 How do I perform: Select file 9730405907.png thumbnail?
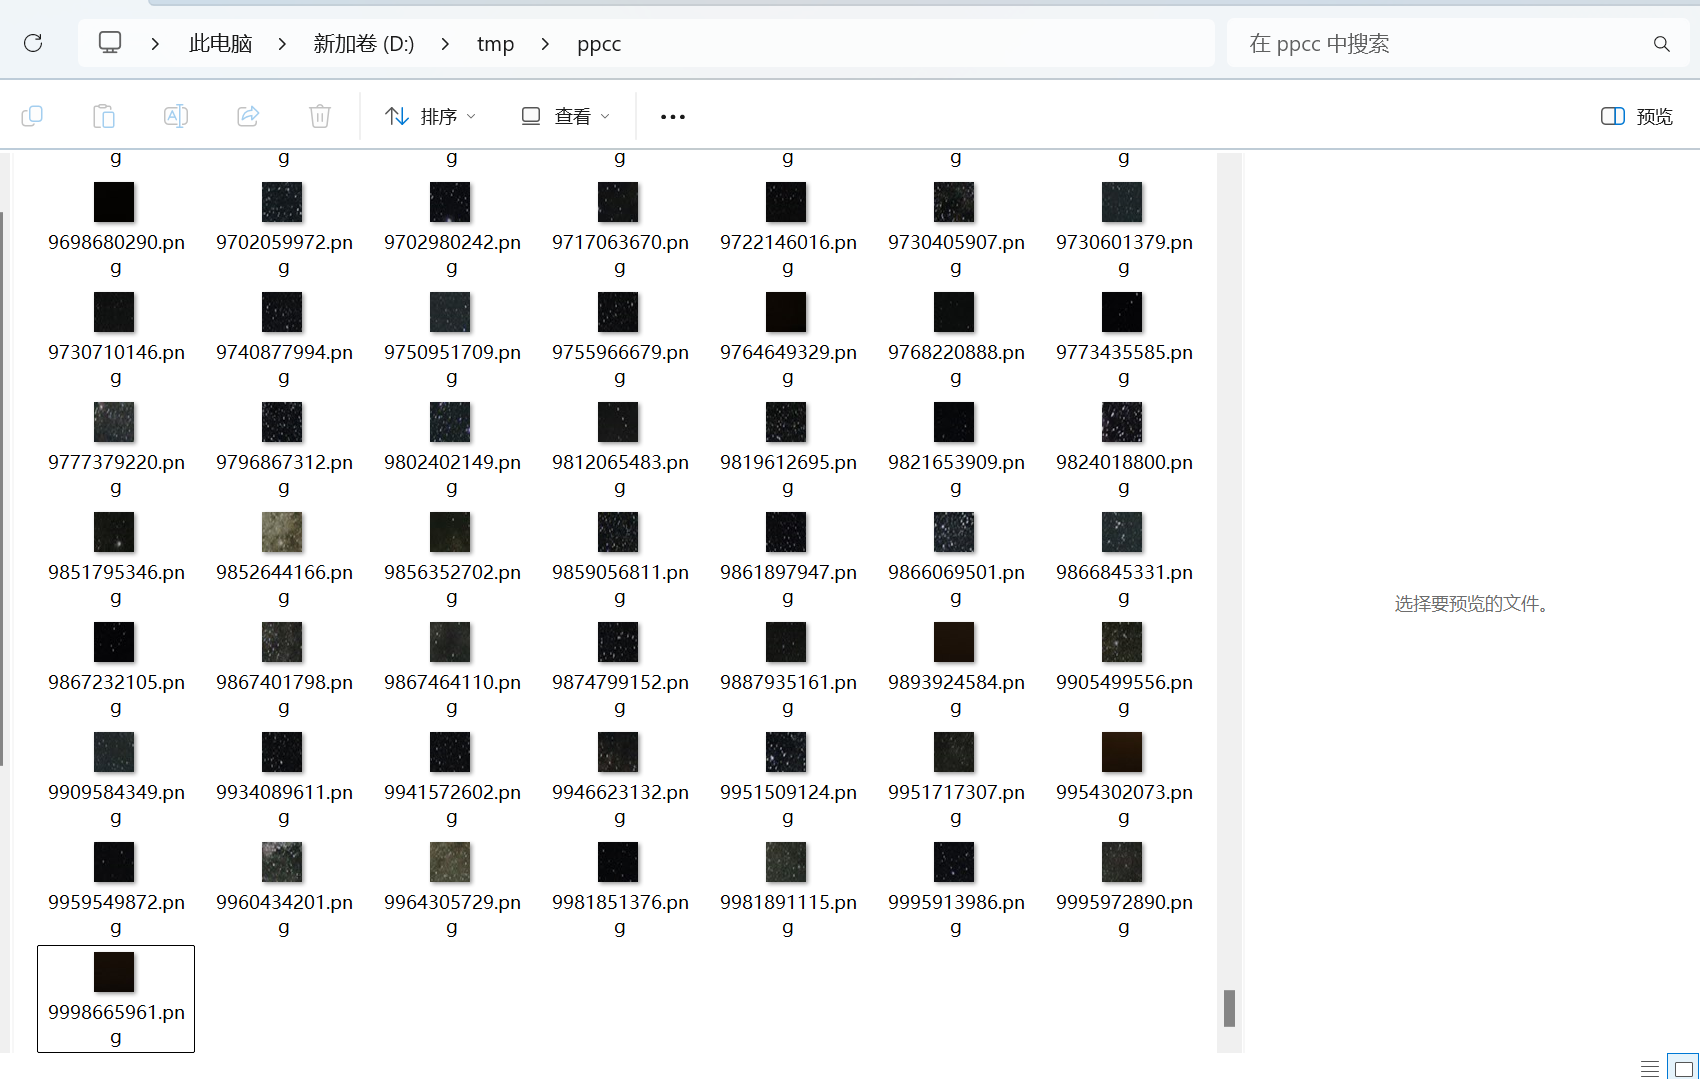pyautogui.click(x=954, y=202)
